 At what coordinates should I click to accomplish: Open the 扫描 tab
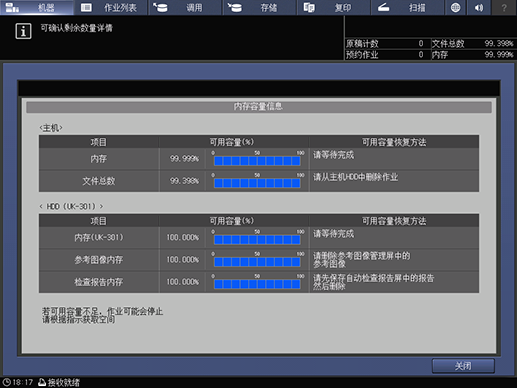pos(408,7)
